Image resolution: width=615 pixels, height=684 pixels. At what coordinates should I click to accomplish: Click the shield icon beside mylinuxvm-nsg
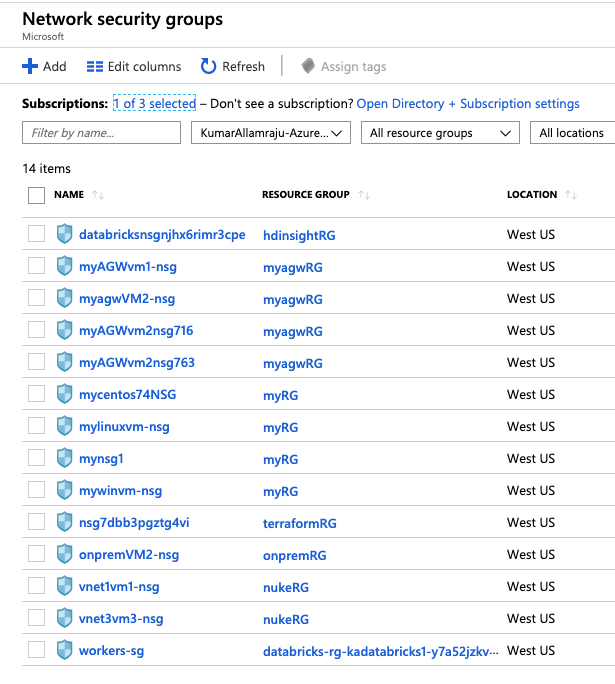tap(65, 426)
